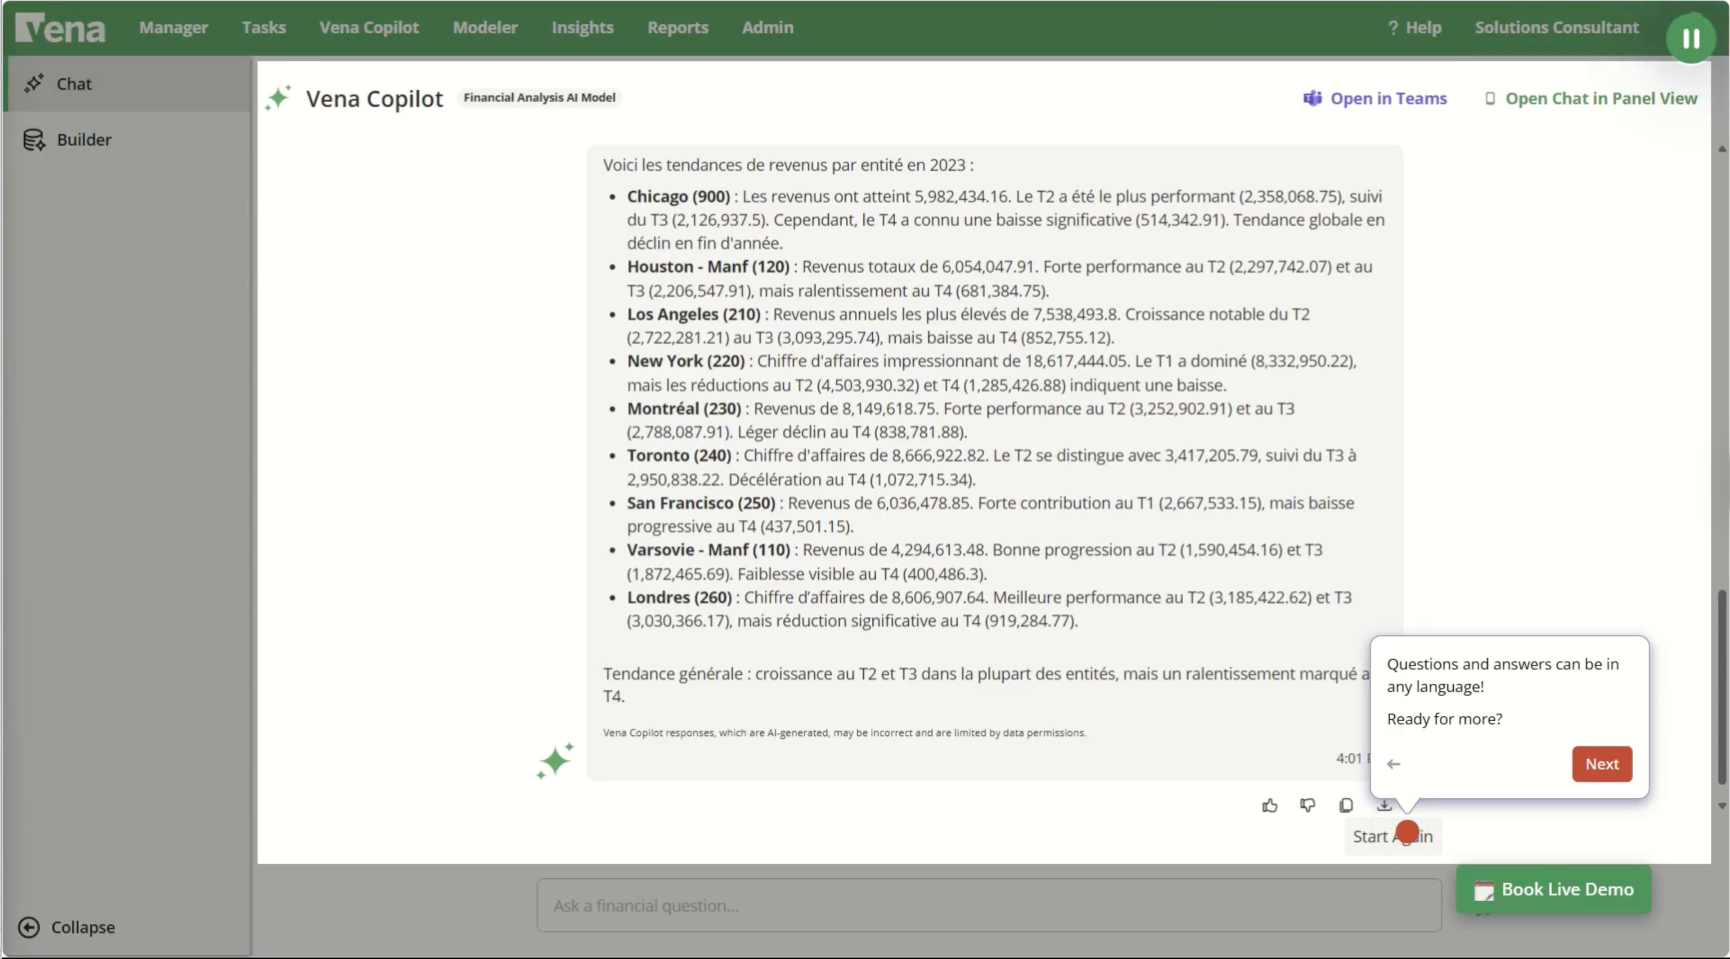Select the Chat icon in the sidebar
The height and width of the screenshot is (959, 1730).
pyautogui.click(x=35, y=83)
